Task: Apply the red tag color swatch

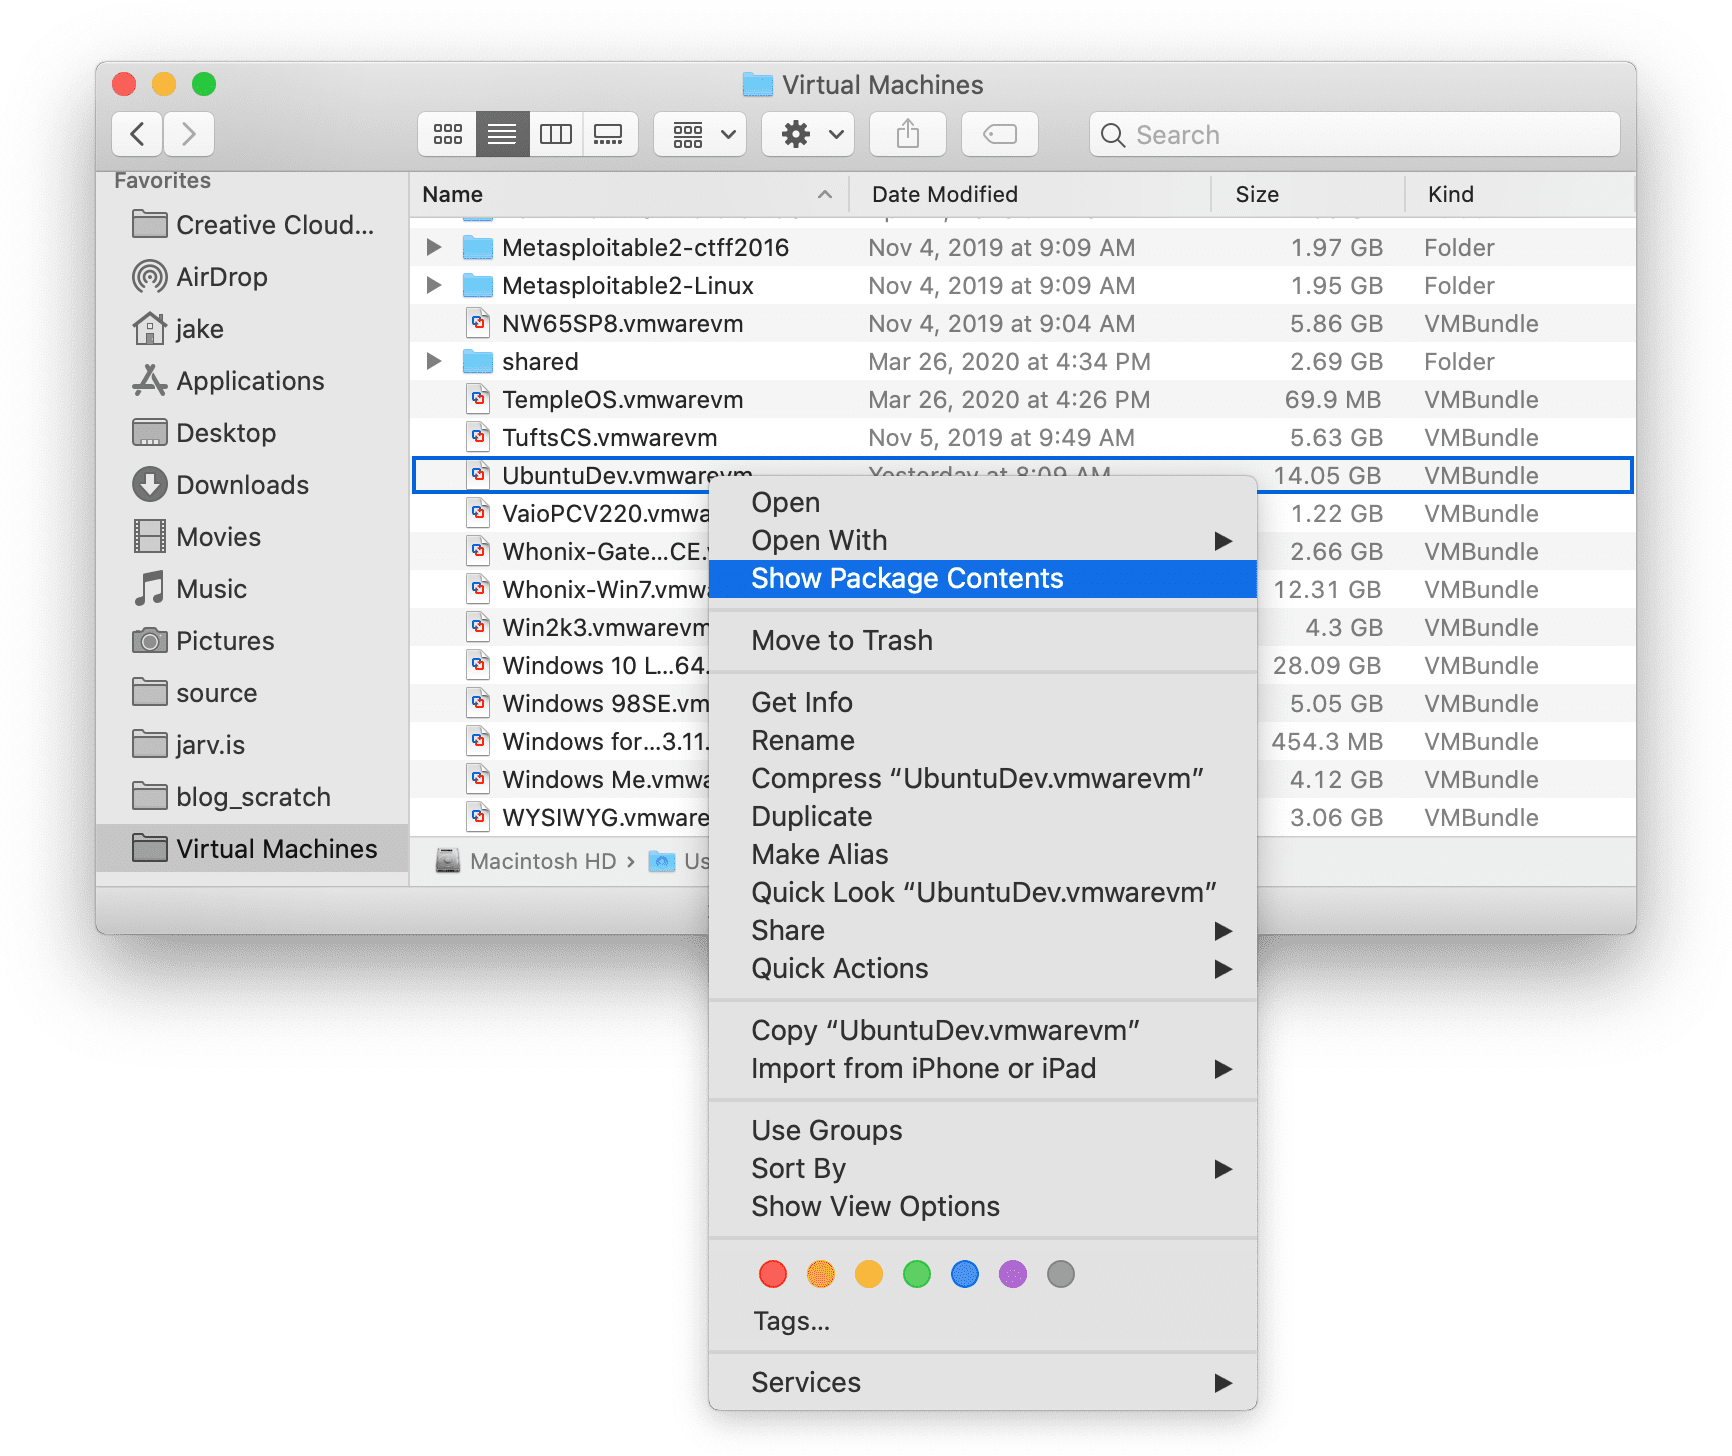Action: point(772,1274)
